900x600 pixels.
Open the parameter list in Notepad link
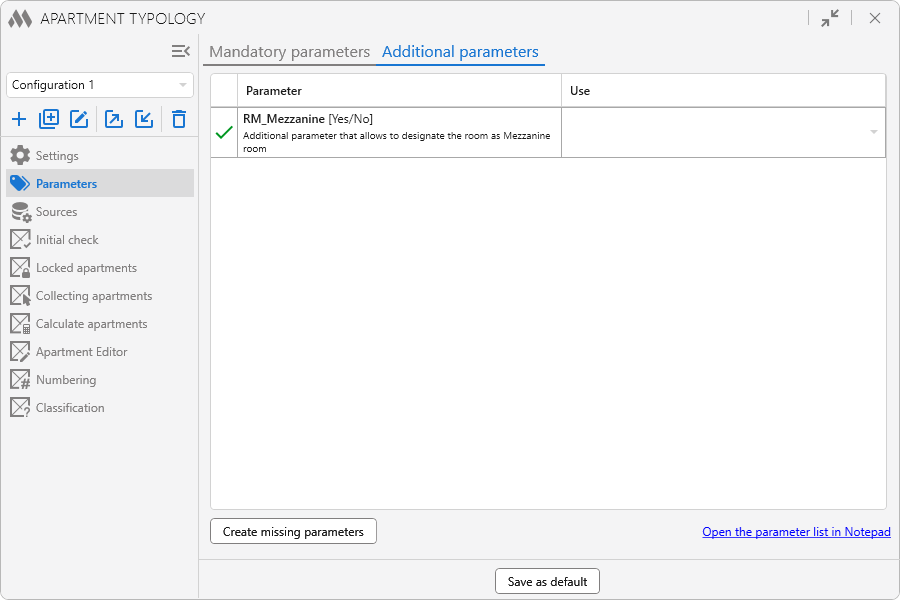796,532
